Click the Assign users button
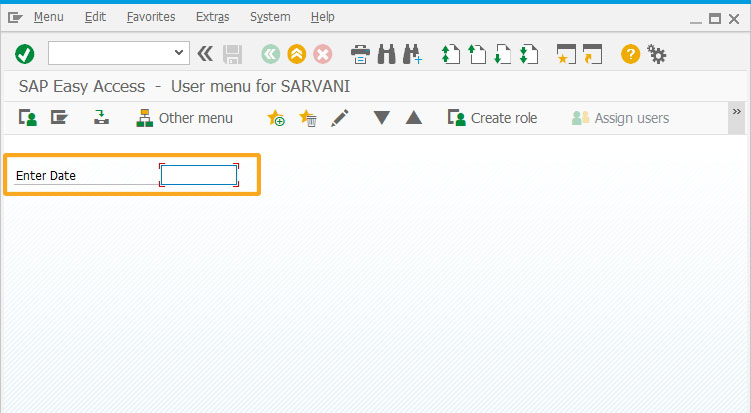751x413 pixels. click(x=620, y=118)
